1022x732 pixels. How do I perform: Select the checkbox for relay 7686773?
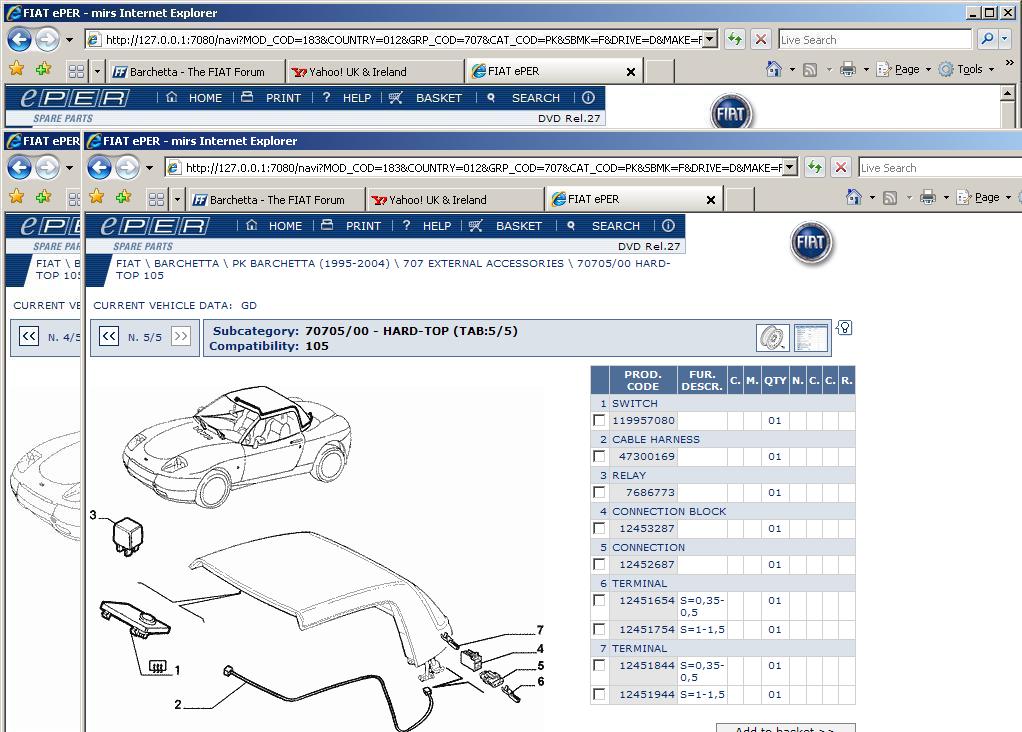tap(599, 492)
